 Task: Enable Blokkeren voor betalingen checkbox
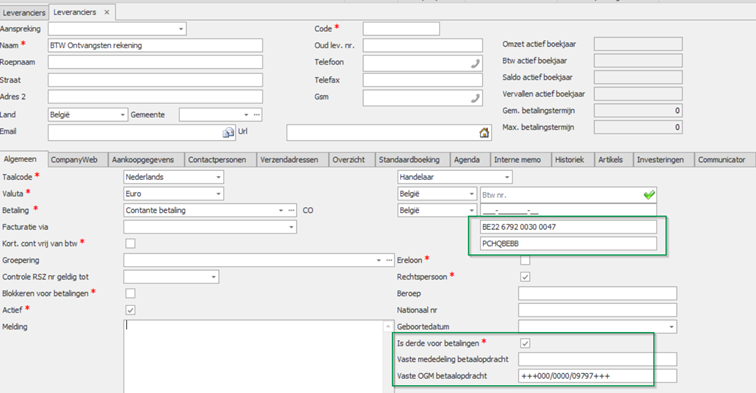point(130,293)
